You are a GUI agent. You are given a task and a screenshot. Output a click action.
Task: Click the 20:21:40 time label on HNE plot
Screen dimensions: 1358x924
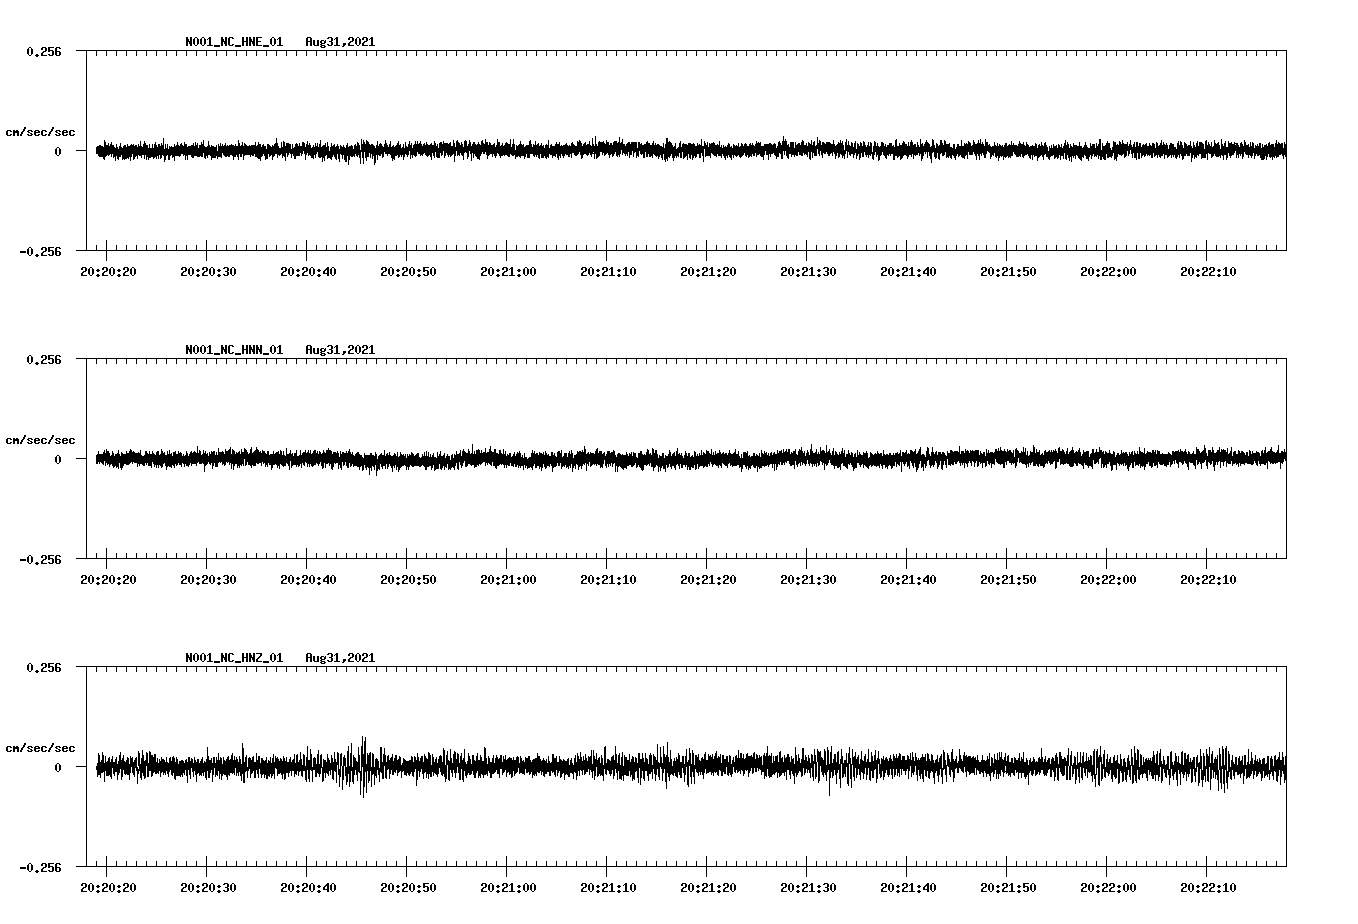pyautogui.click(x=908, y=272)
